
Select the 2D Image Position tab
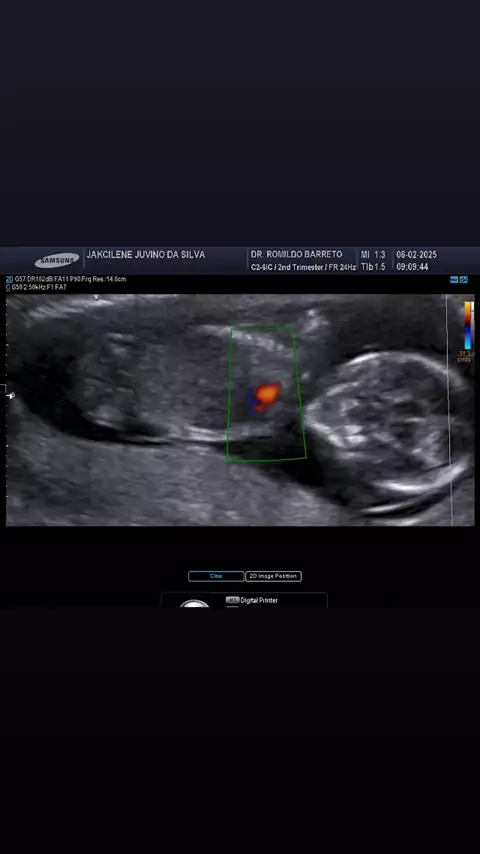pos(273,576)
